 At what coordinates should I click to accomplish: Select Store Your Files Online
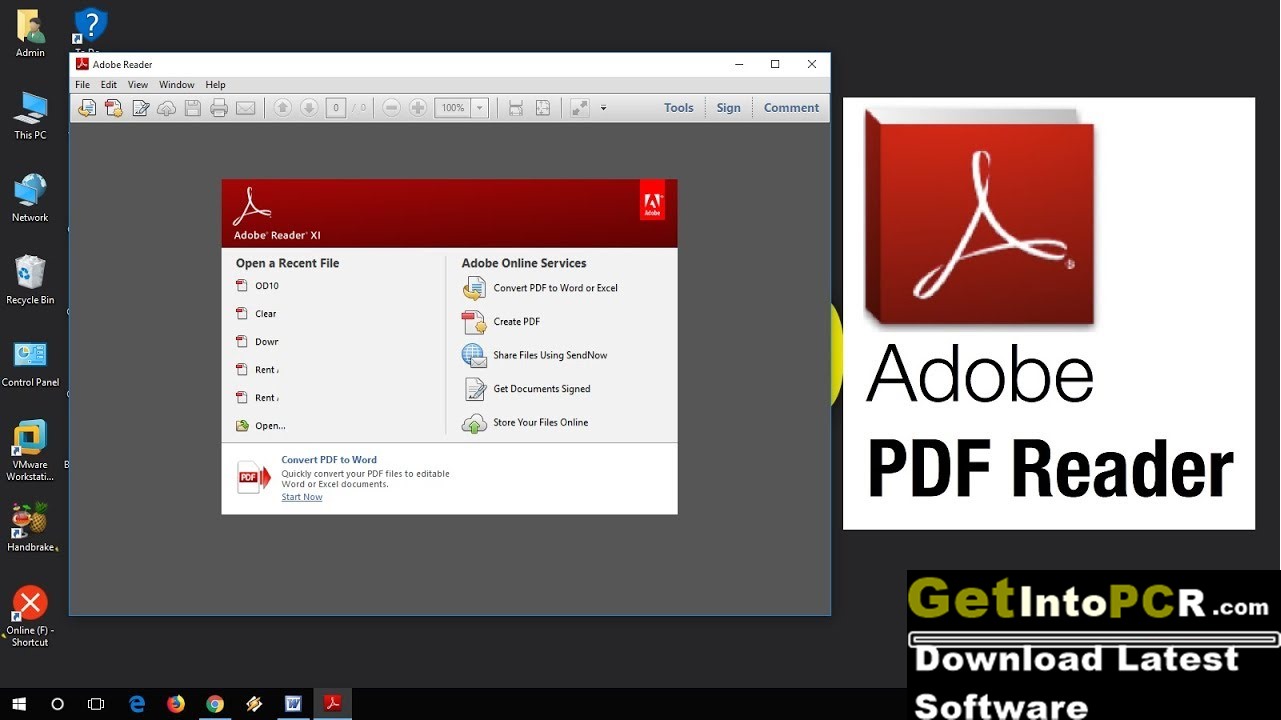point(525,423)
